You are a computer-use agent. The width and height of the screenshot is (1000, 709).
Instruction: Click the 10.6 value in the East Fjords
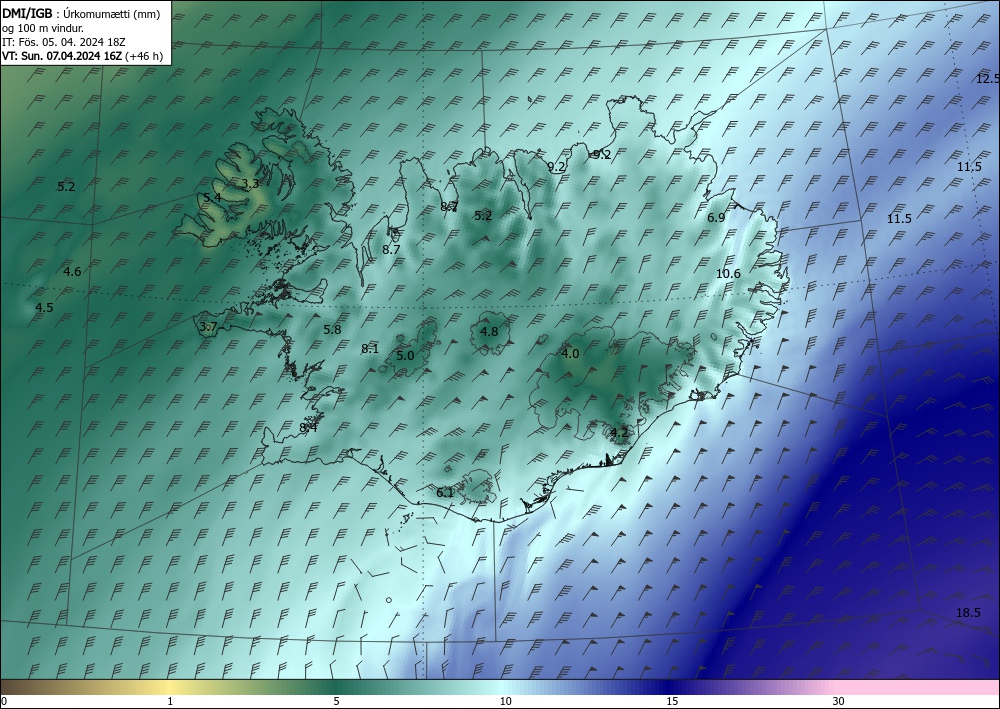point(728,274)
